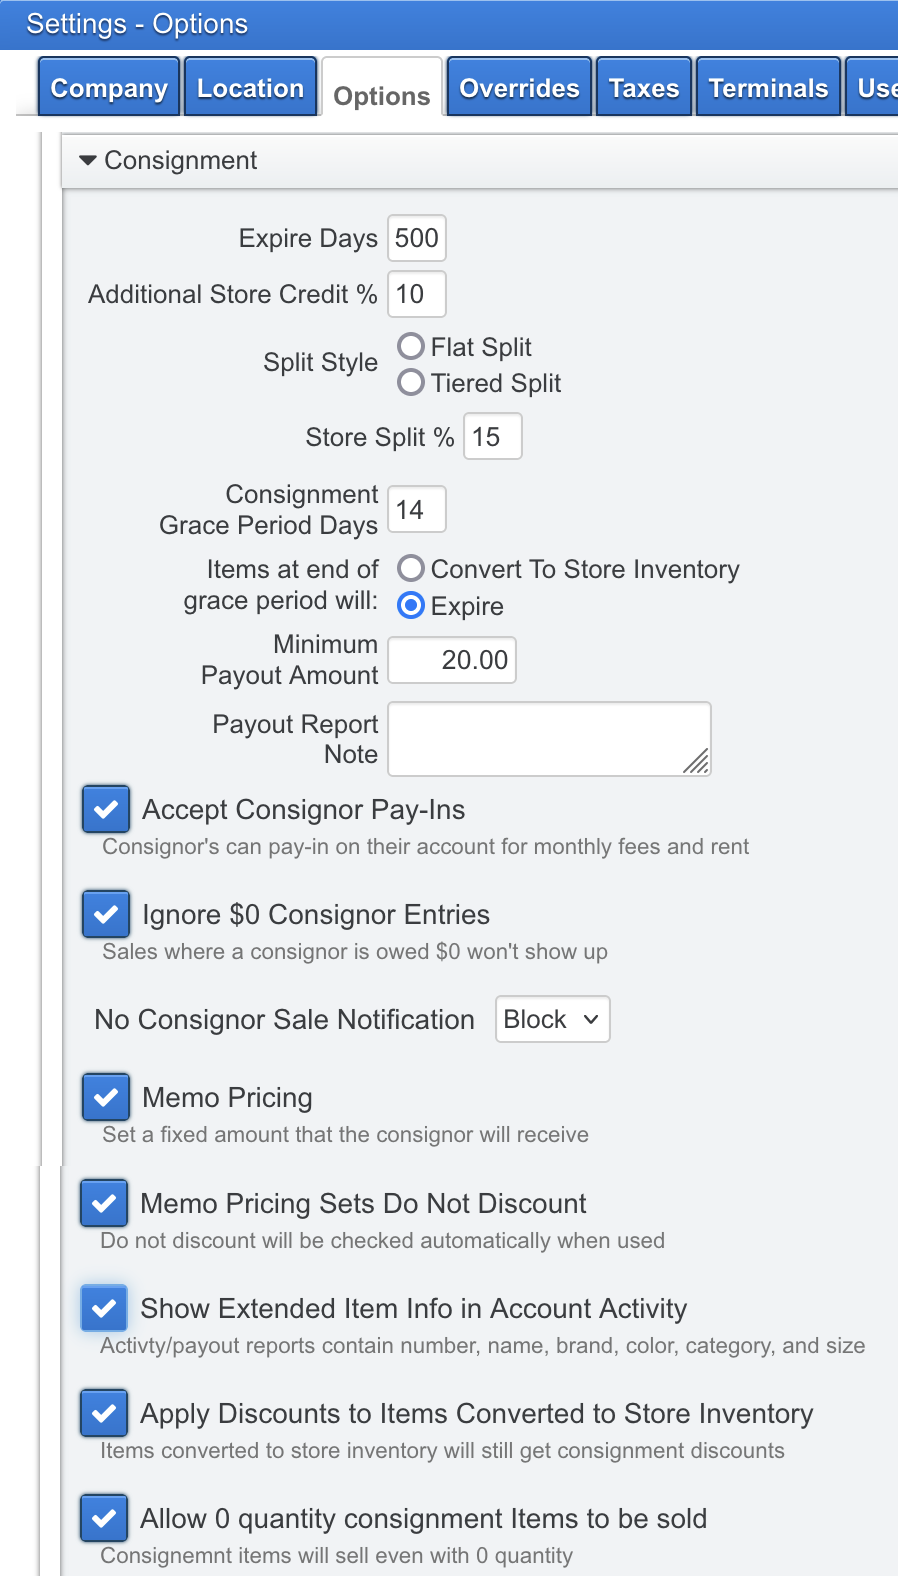The image size is (898, 1580).
Task: Uncheck Accept Consignor Pay-Ins
Action: tap(105, 809)
